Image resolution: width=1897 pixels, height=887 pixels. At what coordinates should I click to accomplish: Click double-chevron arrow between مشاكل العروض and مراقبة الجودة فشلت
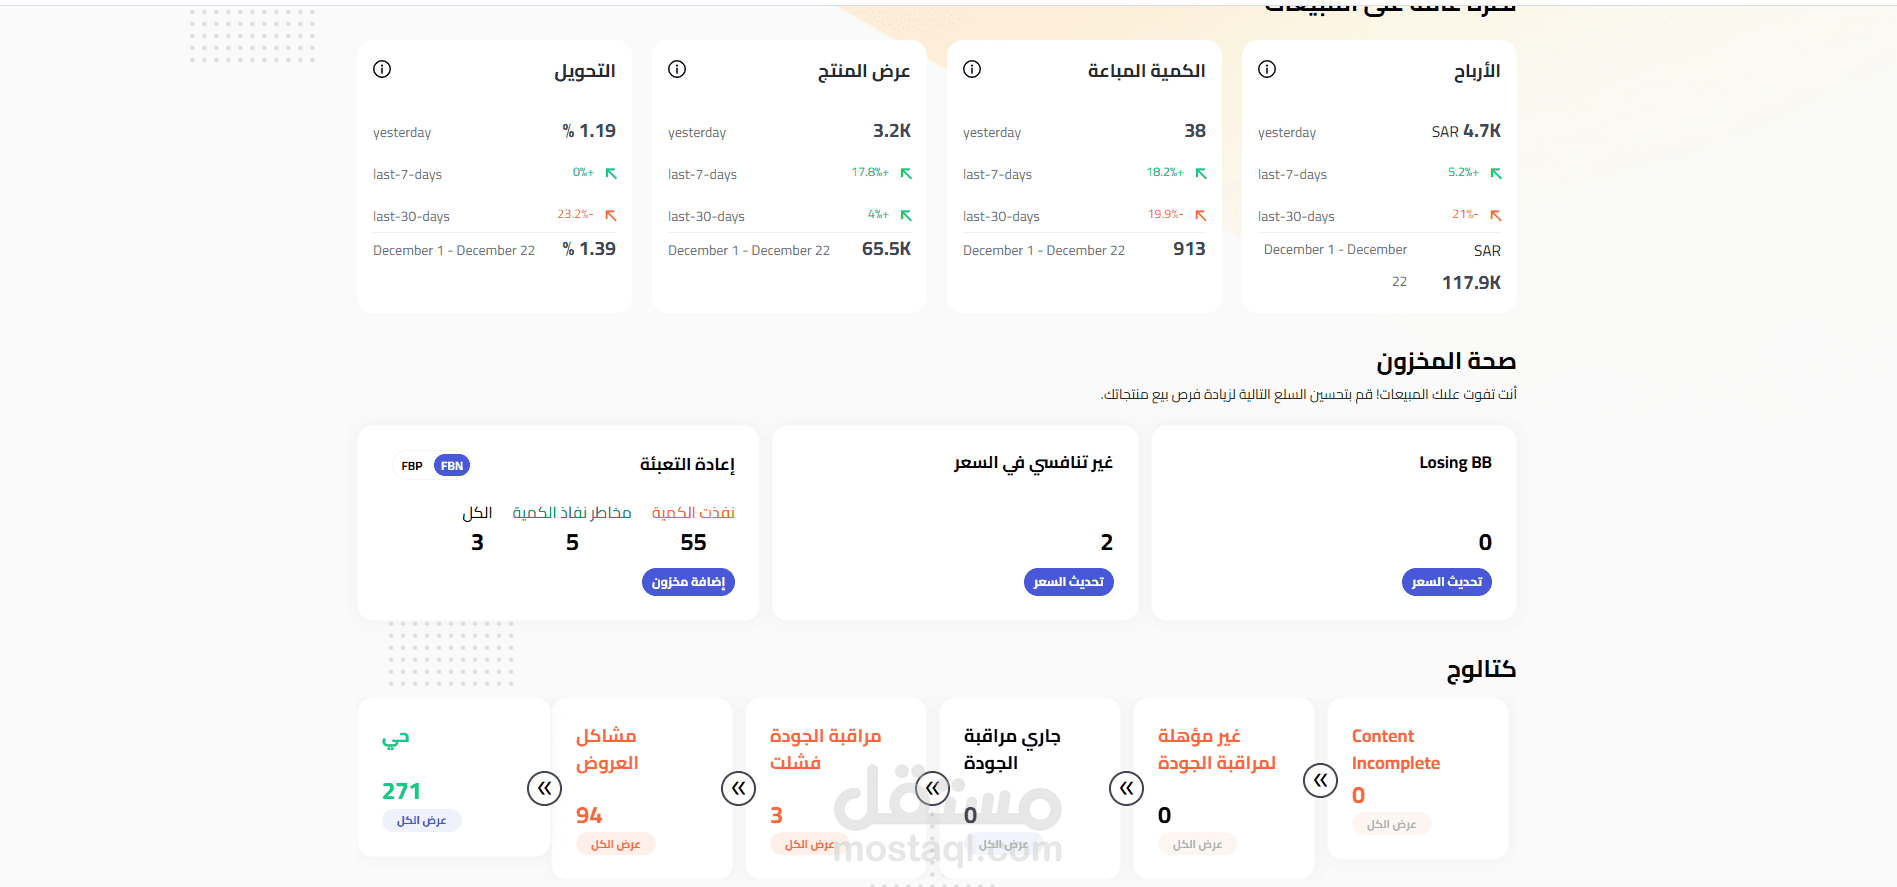[738, 789]
